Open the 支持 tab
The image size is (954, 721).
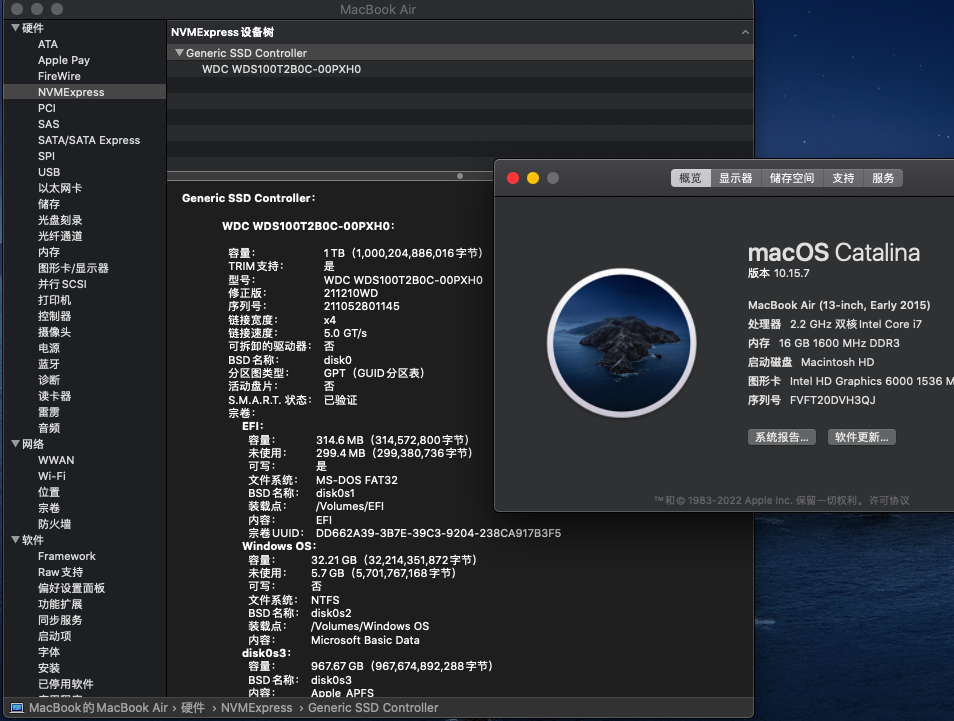coord(843,178)
